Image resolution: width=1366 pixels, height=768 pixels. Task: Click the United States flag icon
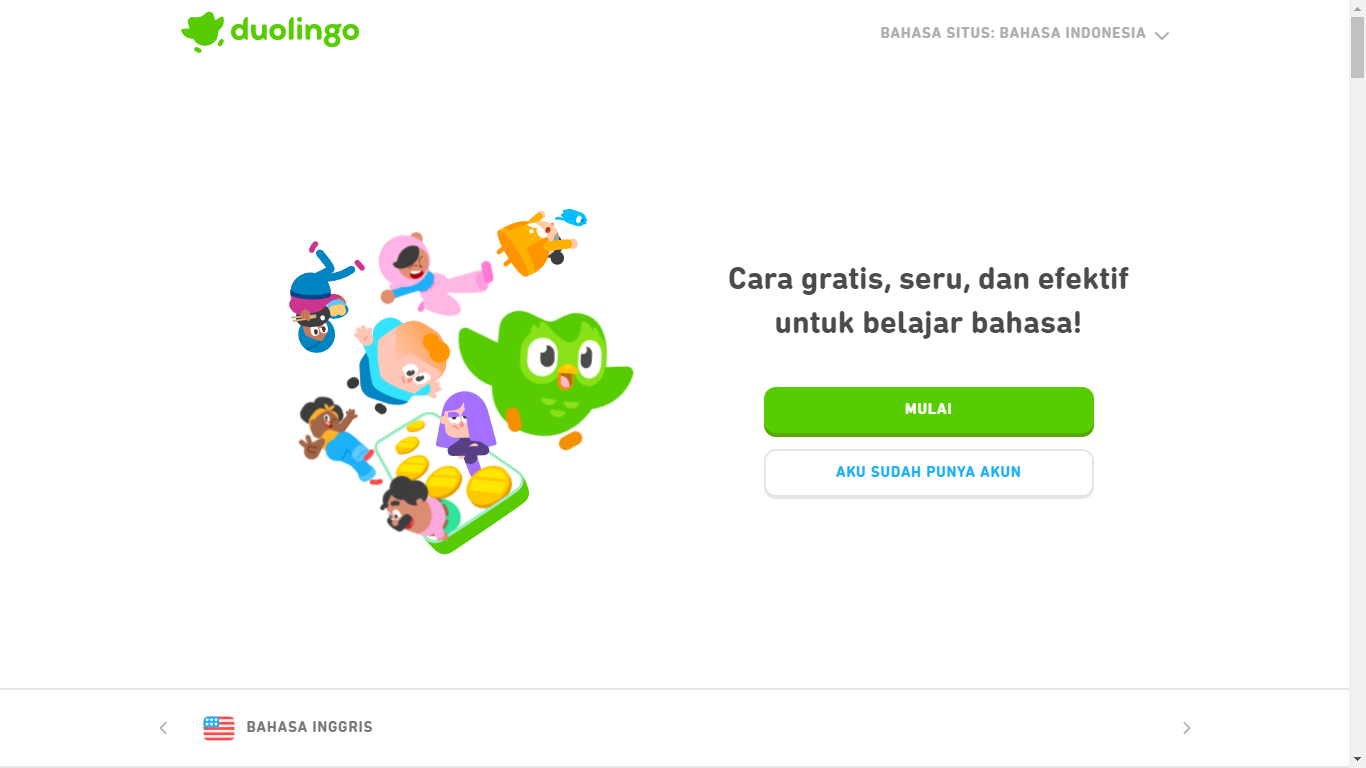tap(219, 728)
